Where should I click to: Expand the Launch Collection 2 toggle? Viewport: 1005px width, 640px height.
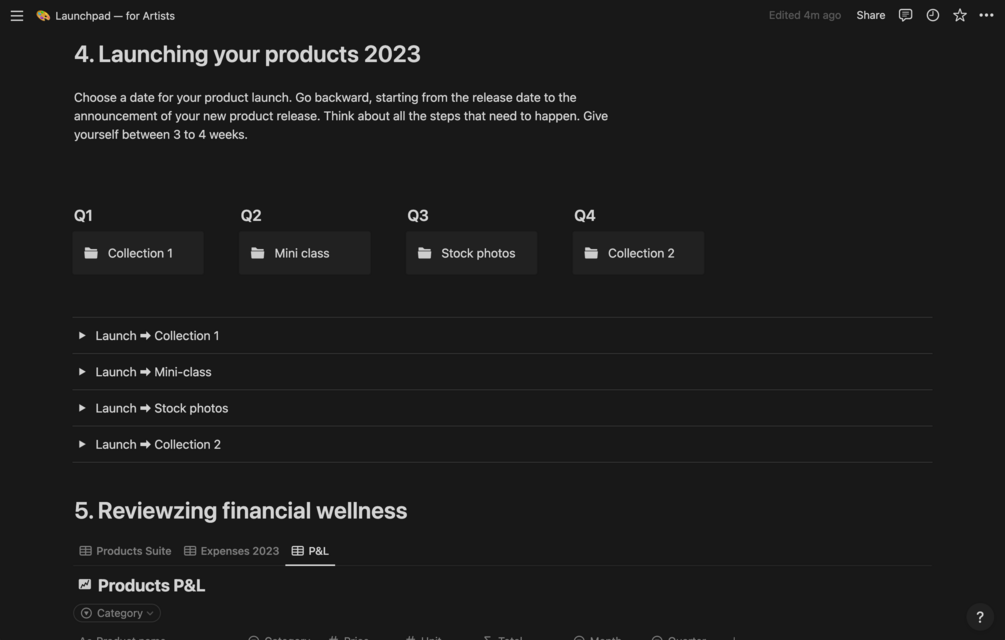tap(82, 444)
